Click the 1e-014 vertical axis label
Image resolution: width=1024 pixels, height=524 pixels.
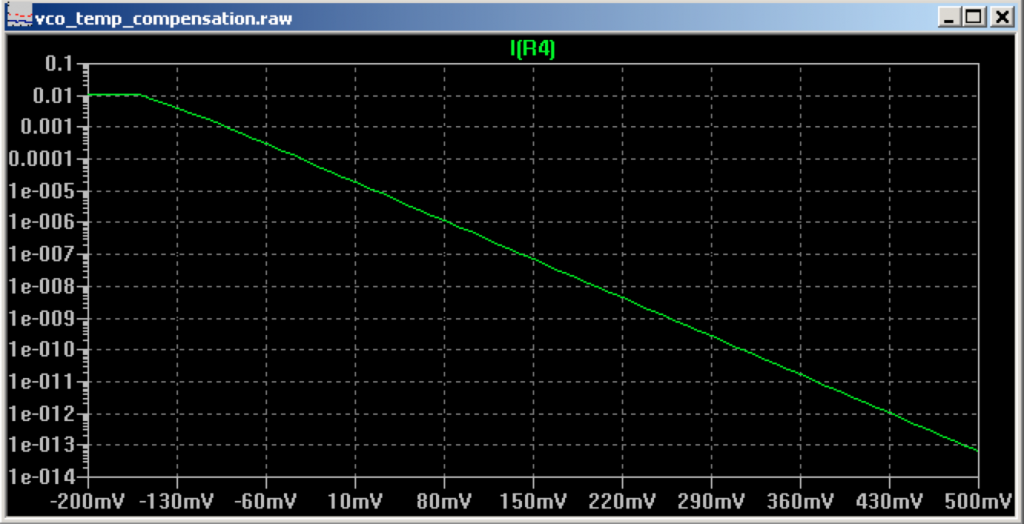click(x=40, y=478)
